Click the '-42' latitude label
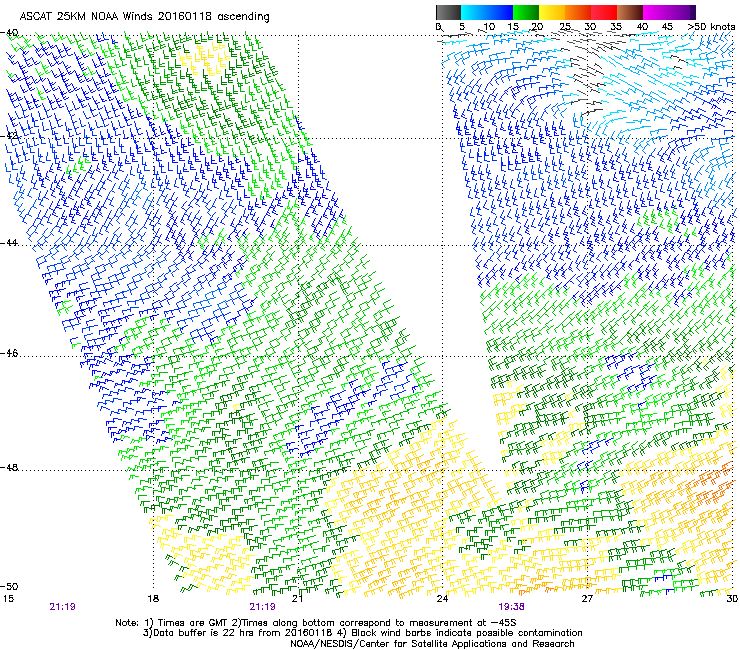Screen dimensions: 740x650 [x=9, y=136]
